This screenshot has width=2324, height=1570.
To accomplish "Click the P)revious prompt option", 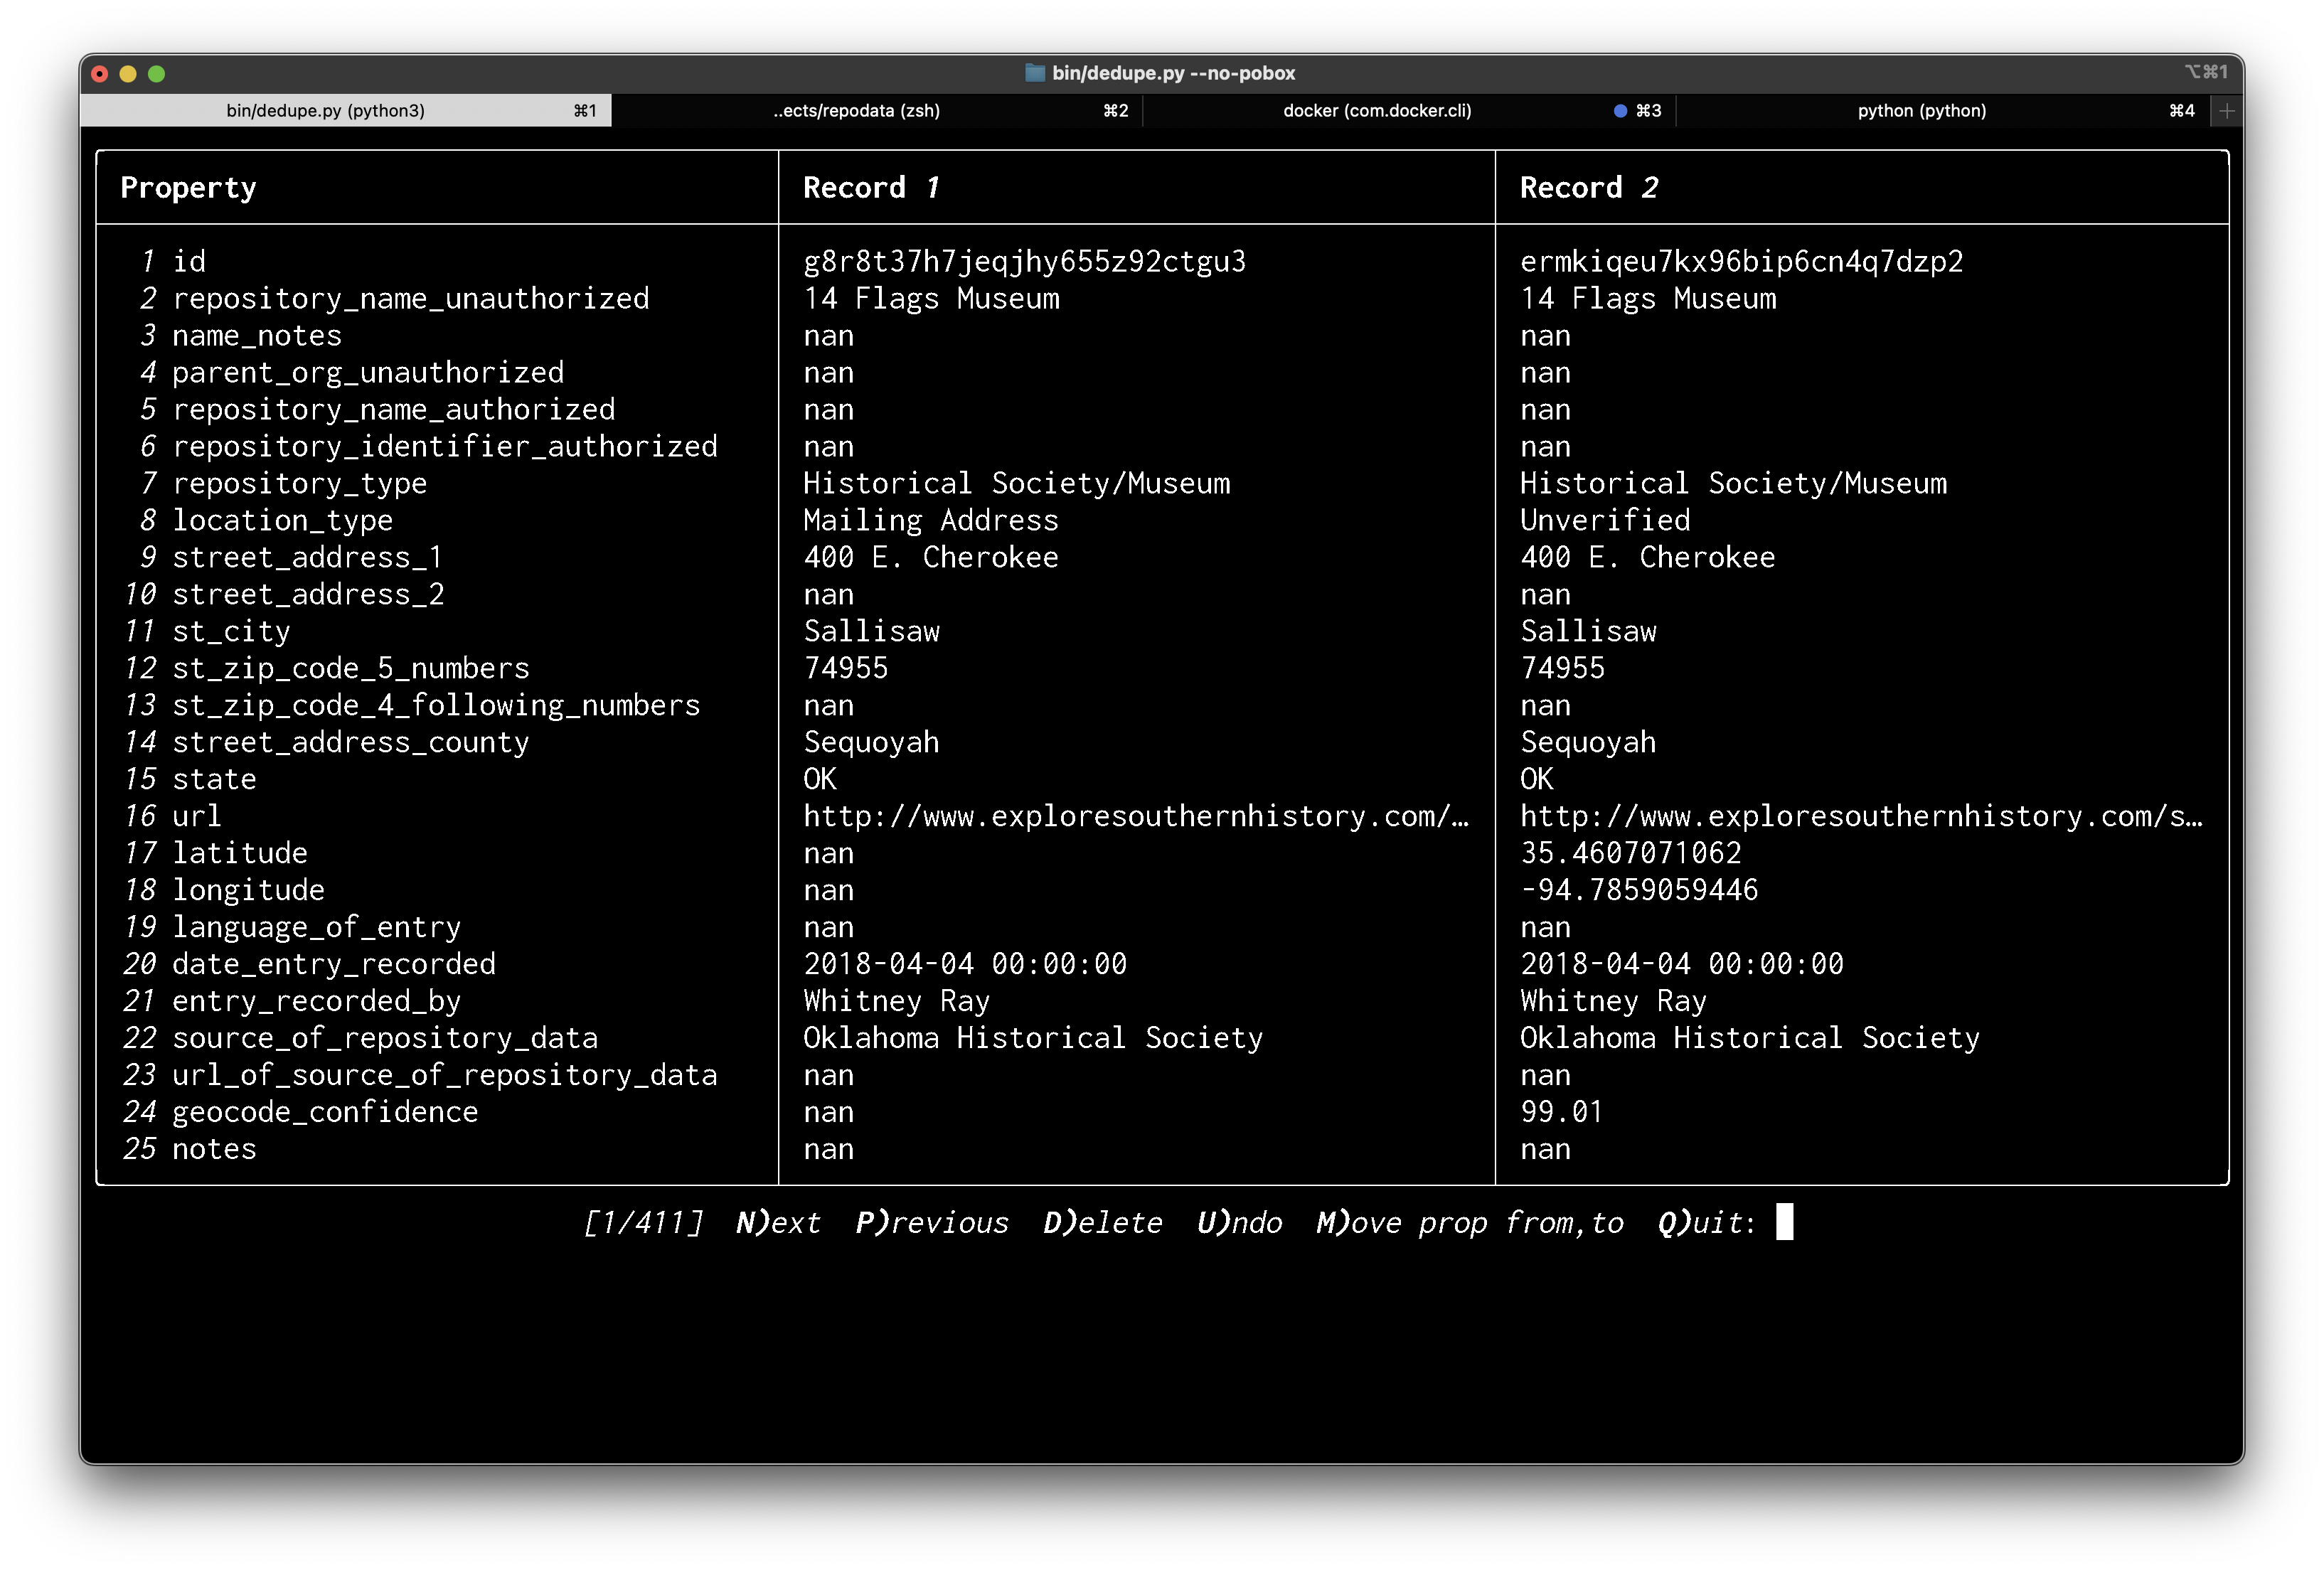I will pyautogui.click(x=932, y=1222).
